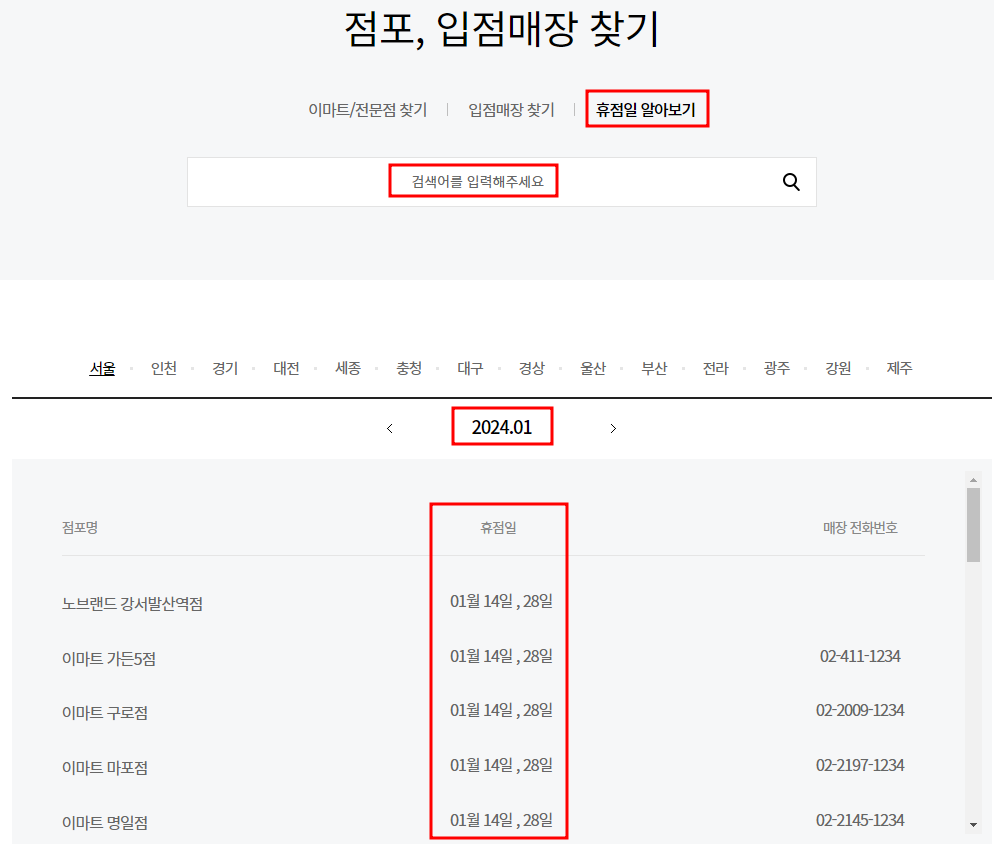The width and height of the screenshot is (994, 844).
Task: Select the 인천 region filter
Action: [x=164, y=367]
